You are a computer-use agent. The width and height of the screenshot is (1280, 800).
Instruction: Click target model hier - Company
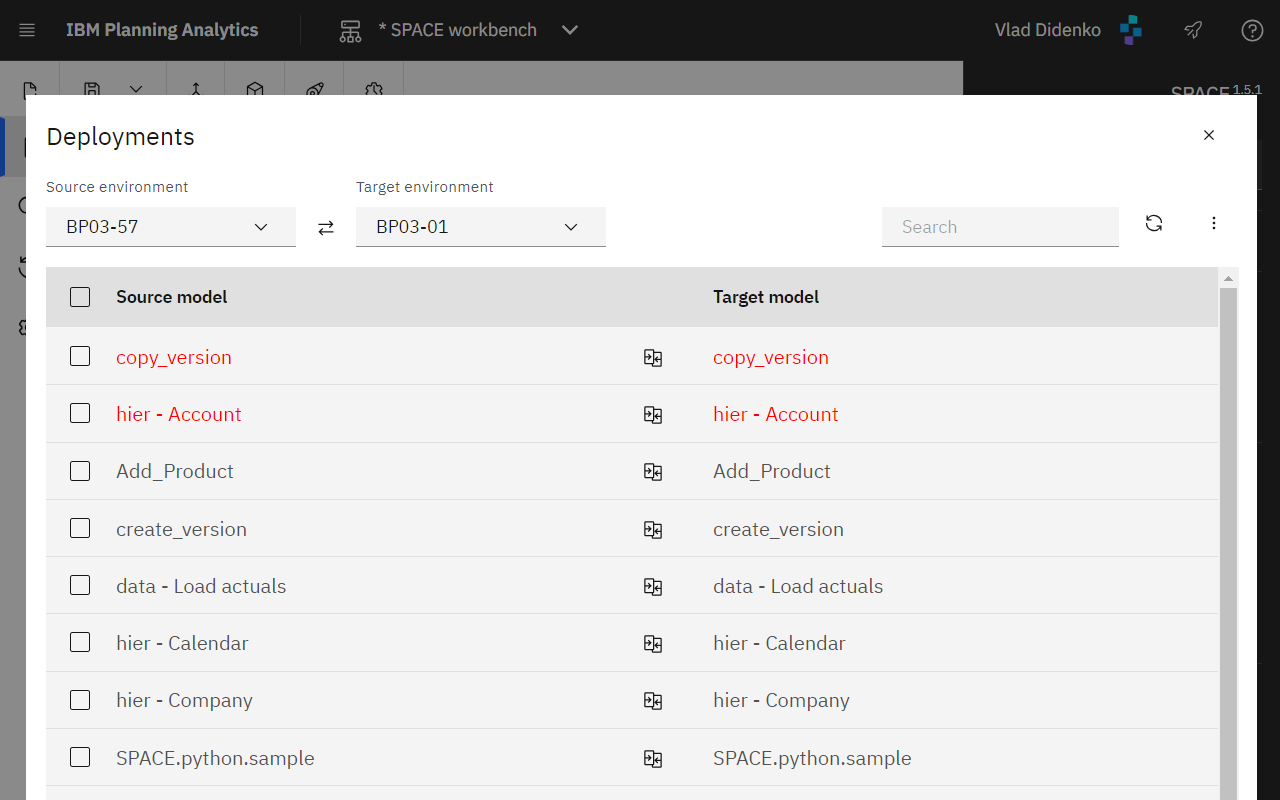781,700
